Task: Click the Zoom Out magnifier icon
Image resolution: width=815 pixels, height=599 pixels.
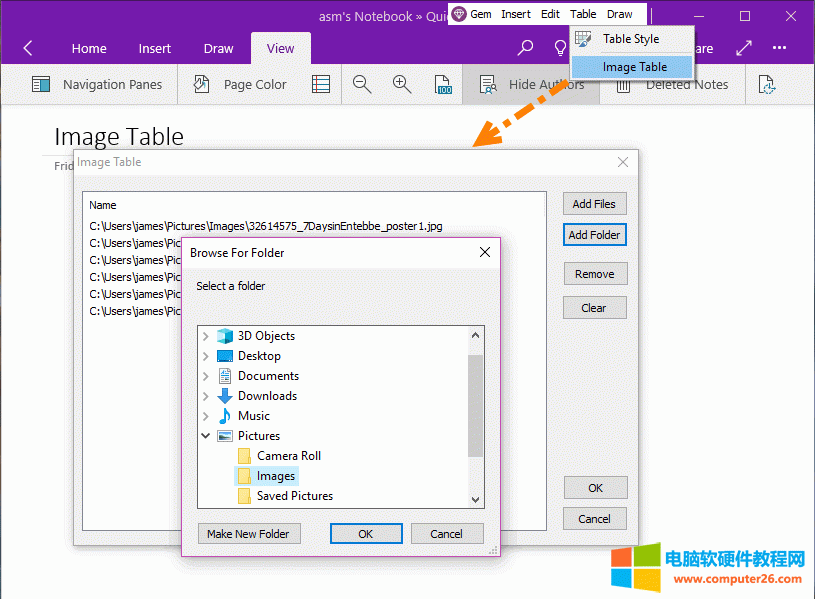Action: click(x=362, y=85)
